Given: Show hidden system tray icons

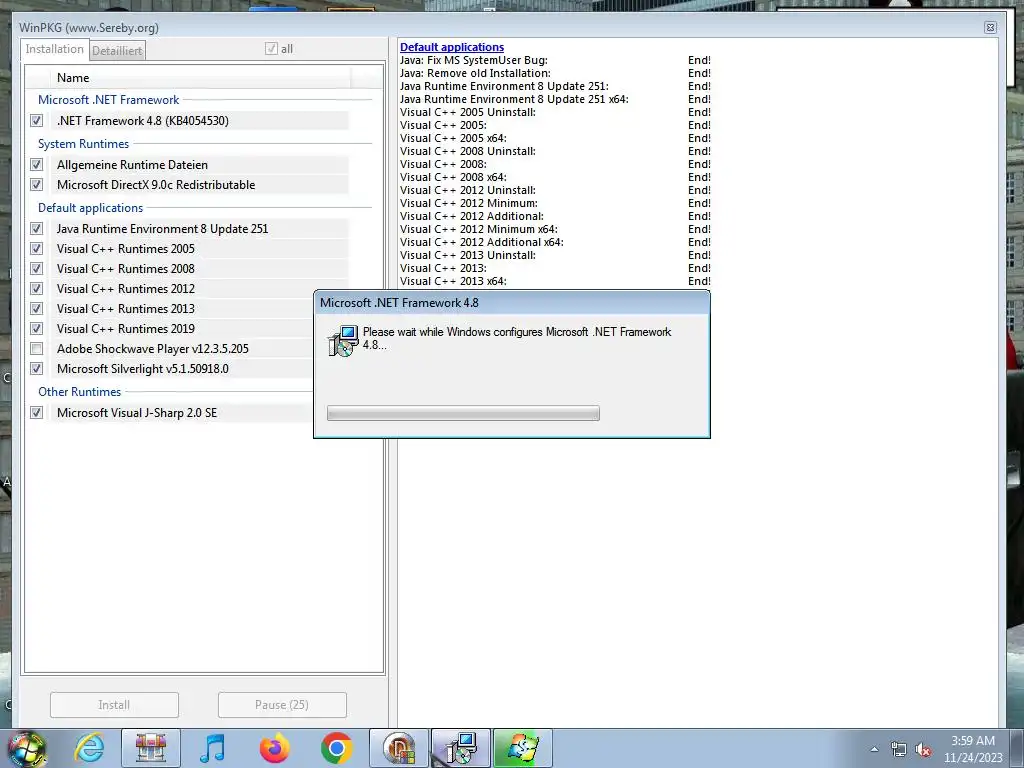Looking at the screenshot, I should tap(874, 749).
